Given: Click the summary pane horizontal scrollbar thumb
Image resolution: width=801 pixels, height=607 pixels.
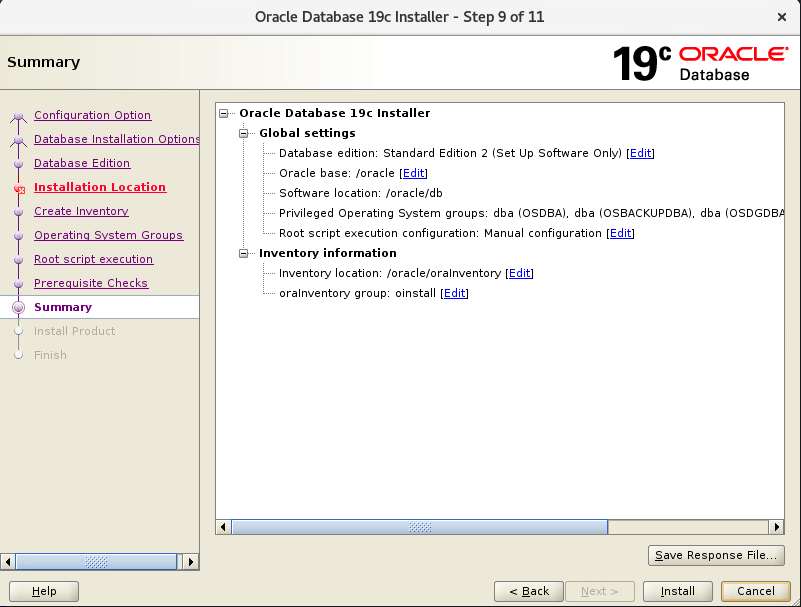Looking at the screenshot, I should pos(419,527).
